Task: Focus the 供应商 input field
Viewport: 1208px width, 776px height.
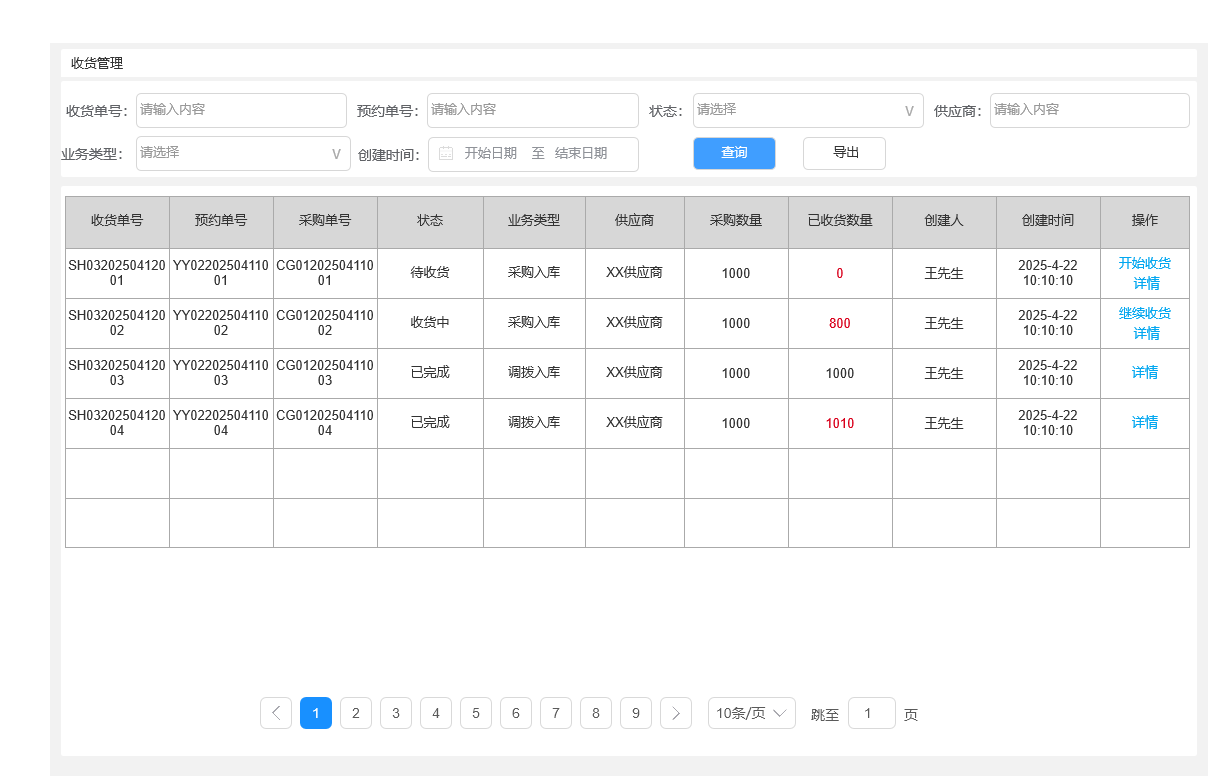Action: [x=1090, y=110]
